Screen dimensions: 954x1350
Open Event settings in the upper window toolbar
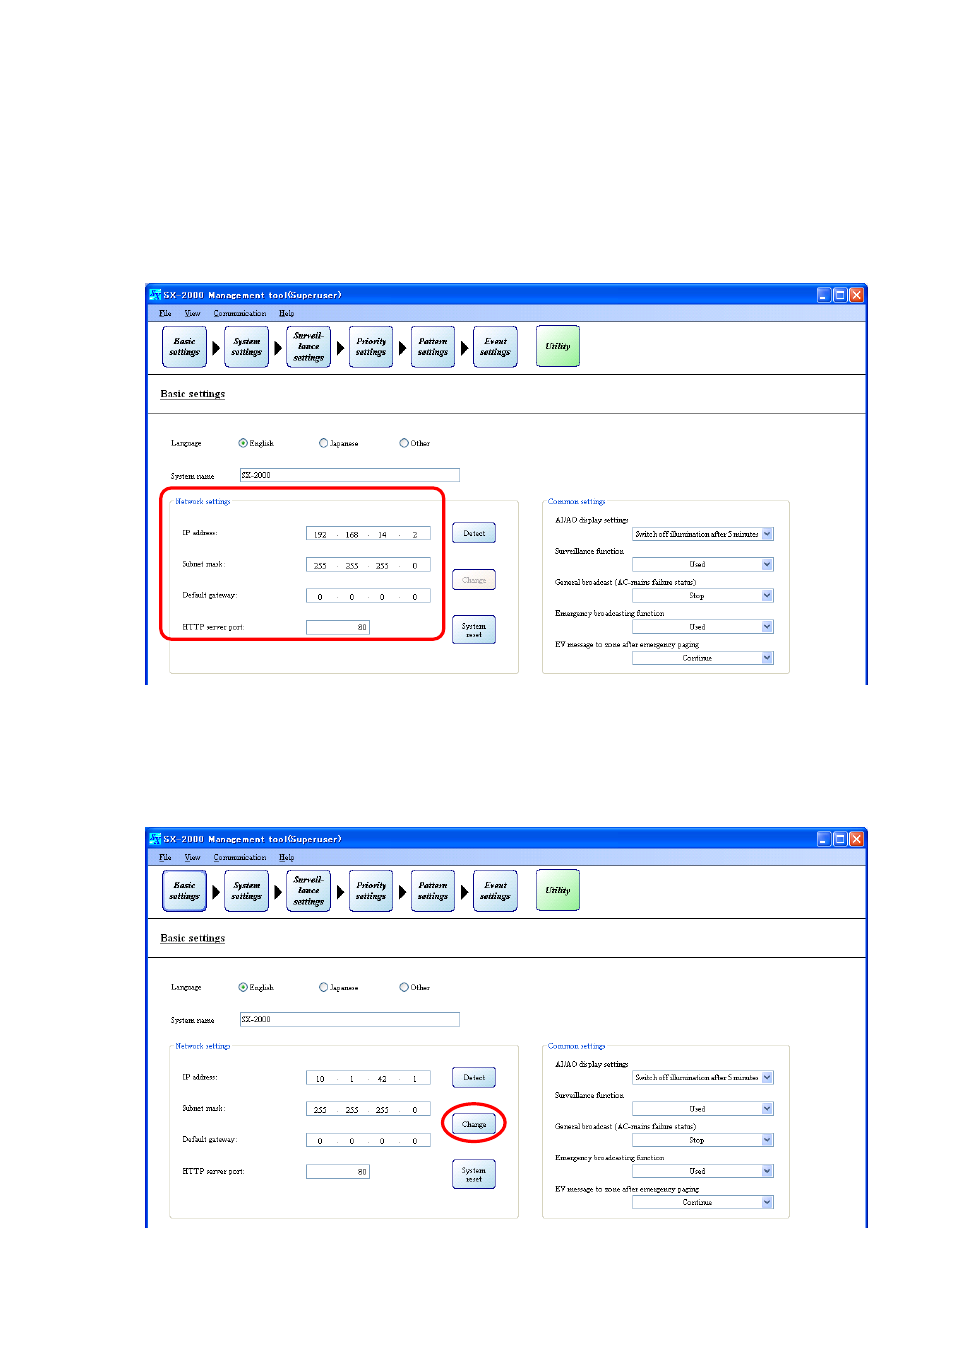tap(495, 347)
